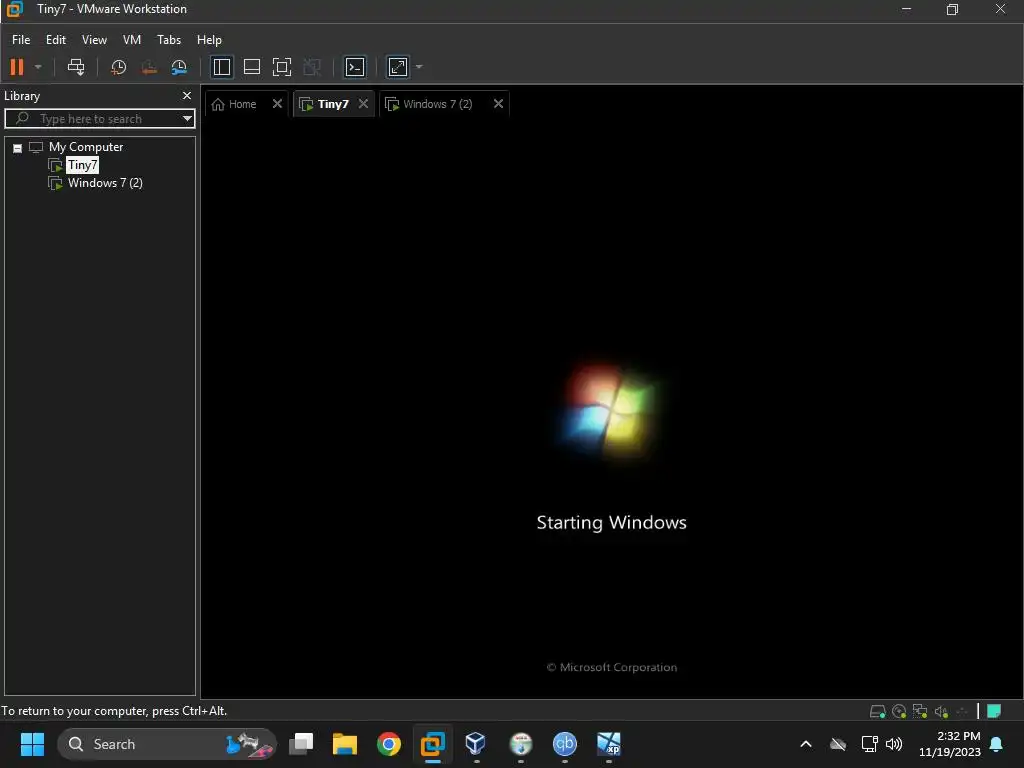Pause the virtual machine with the orange button
The width and height of the screenshot is (1024, 768).
[x=17, y=67]
